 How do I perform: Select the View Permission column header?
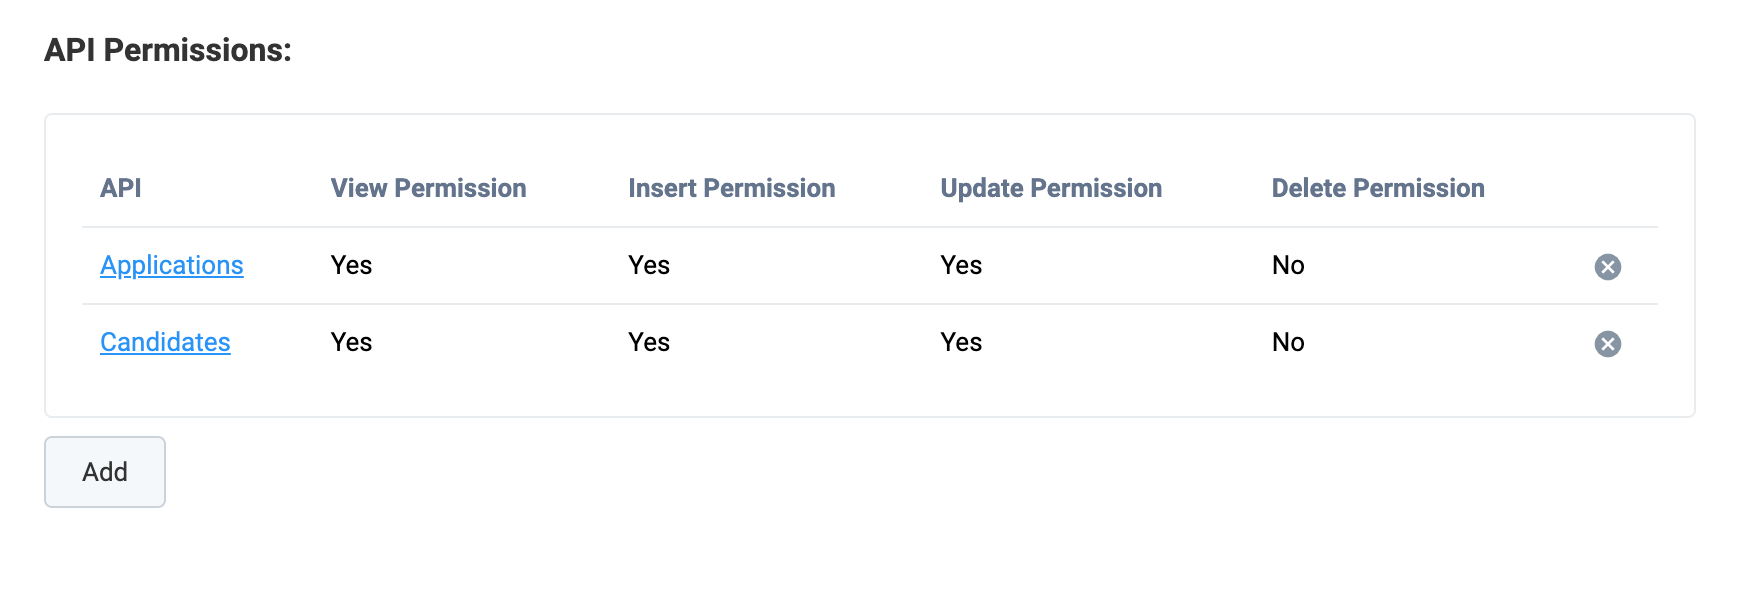coord(428,188)
